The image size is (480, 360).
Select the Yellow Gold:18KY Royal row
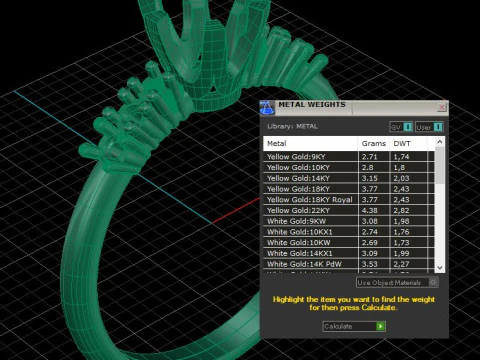coord(349,199)
